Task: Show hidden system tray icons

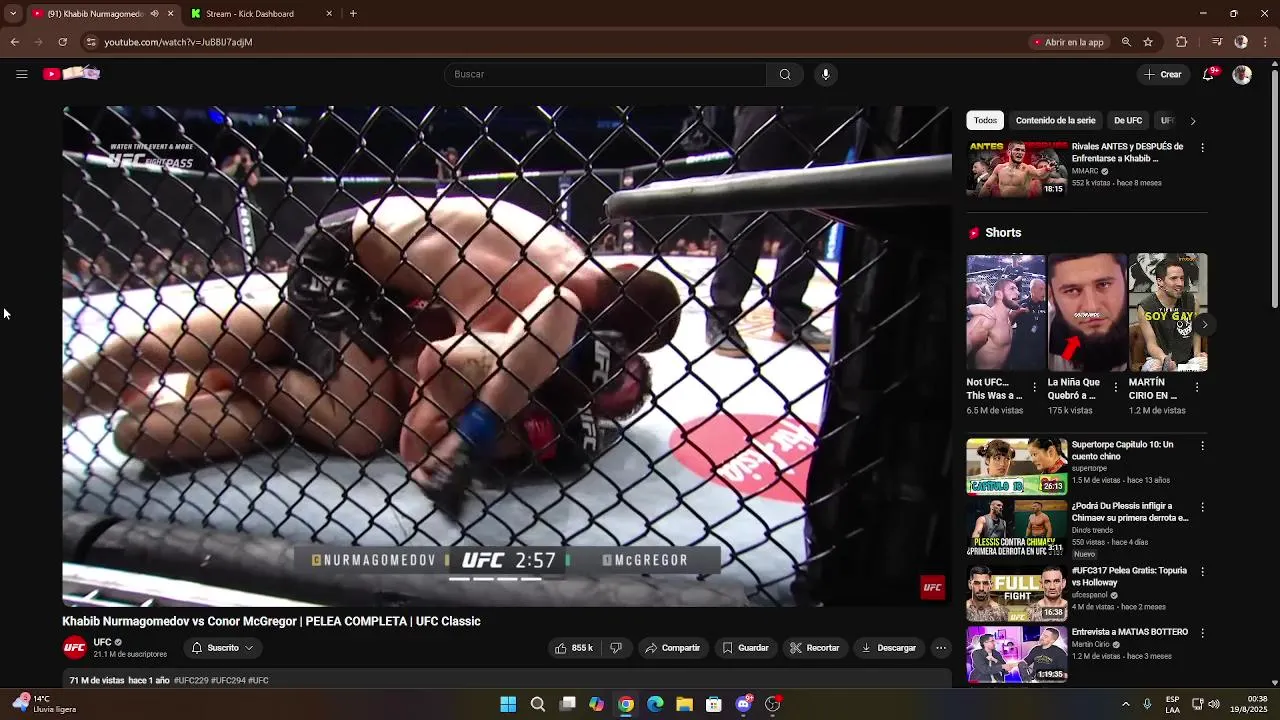Action: tap(1125, 704)
